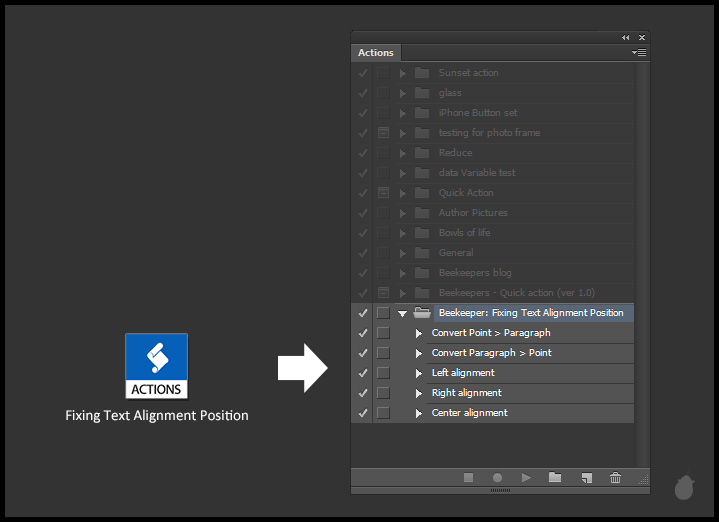Select the Center alignment action row

click(469, 413)
